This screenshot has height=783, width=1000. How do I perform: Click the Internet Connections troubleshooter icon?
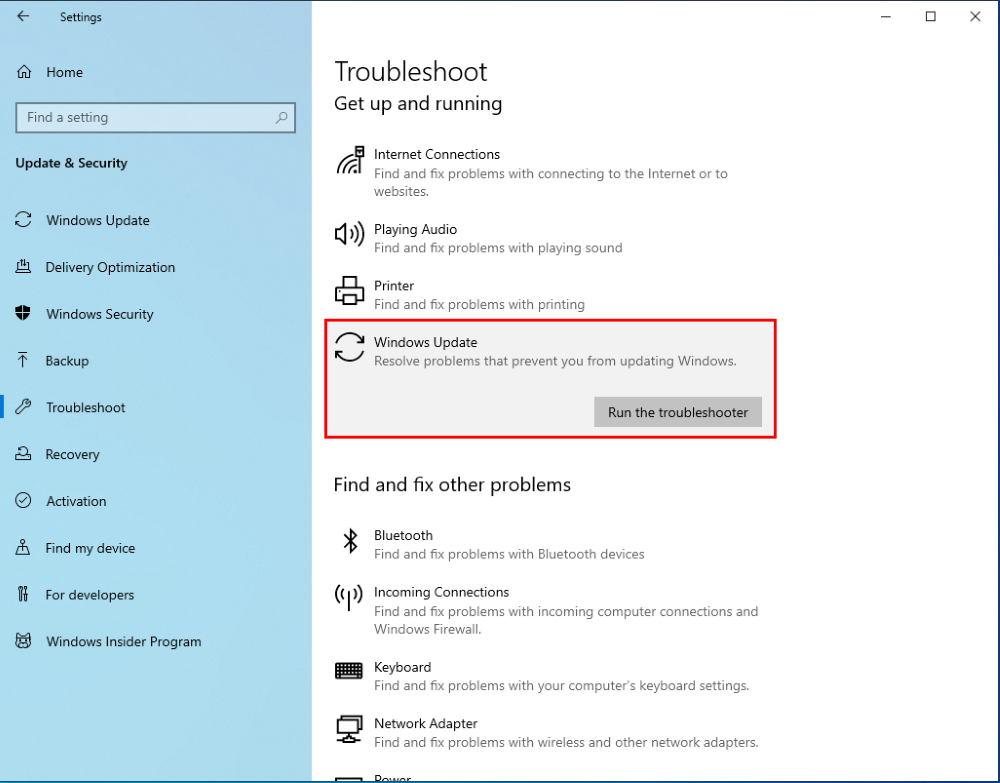pos(349,161)
